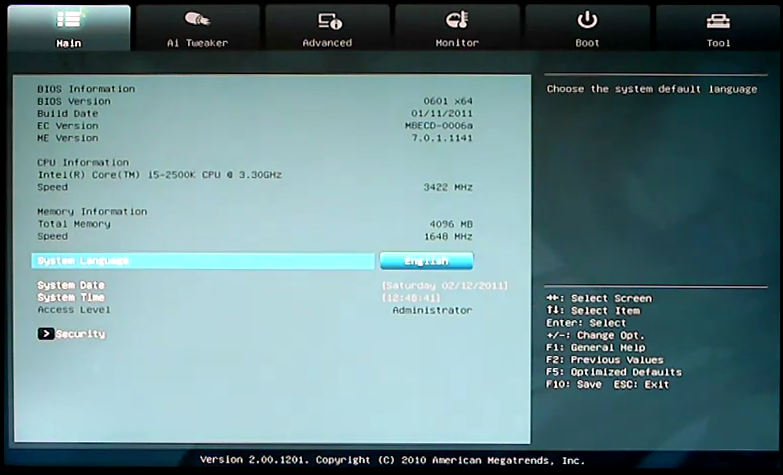Image resolution: width=783 pixels, height=475 pixels.
Task: Click the Main tab list icon
Action: coord(69,20)
